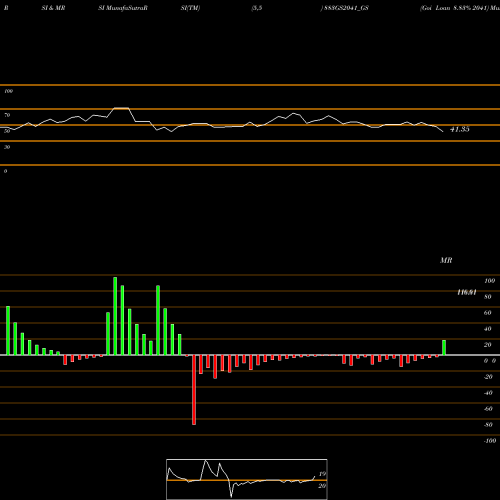This screenshot has height=500, width=500.
Task: Click the MR axis label -100
Action: (489, 441)
